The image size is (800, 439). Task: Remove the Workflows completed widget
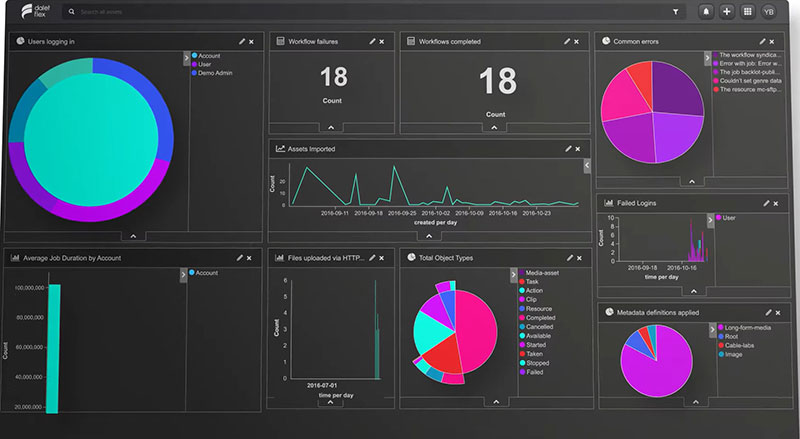click(577, 42)
